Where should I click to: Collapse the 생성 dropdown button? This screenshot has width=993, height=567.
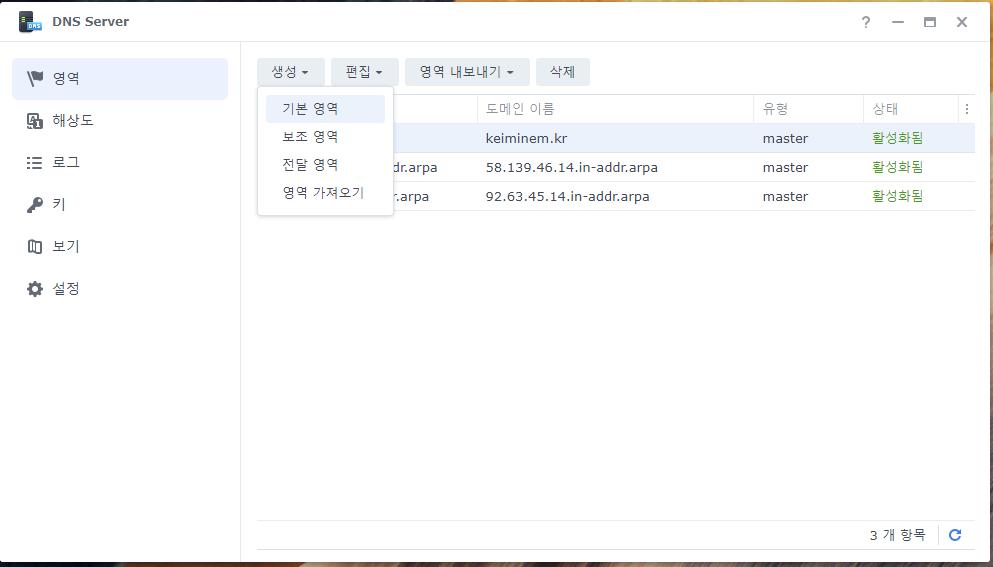coord(290,72)
